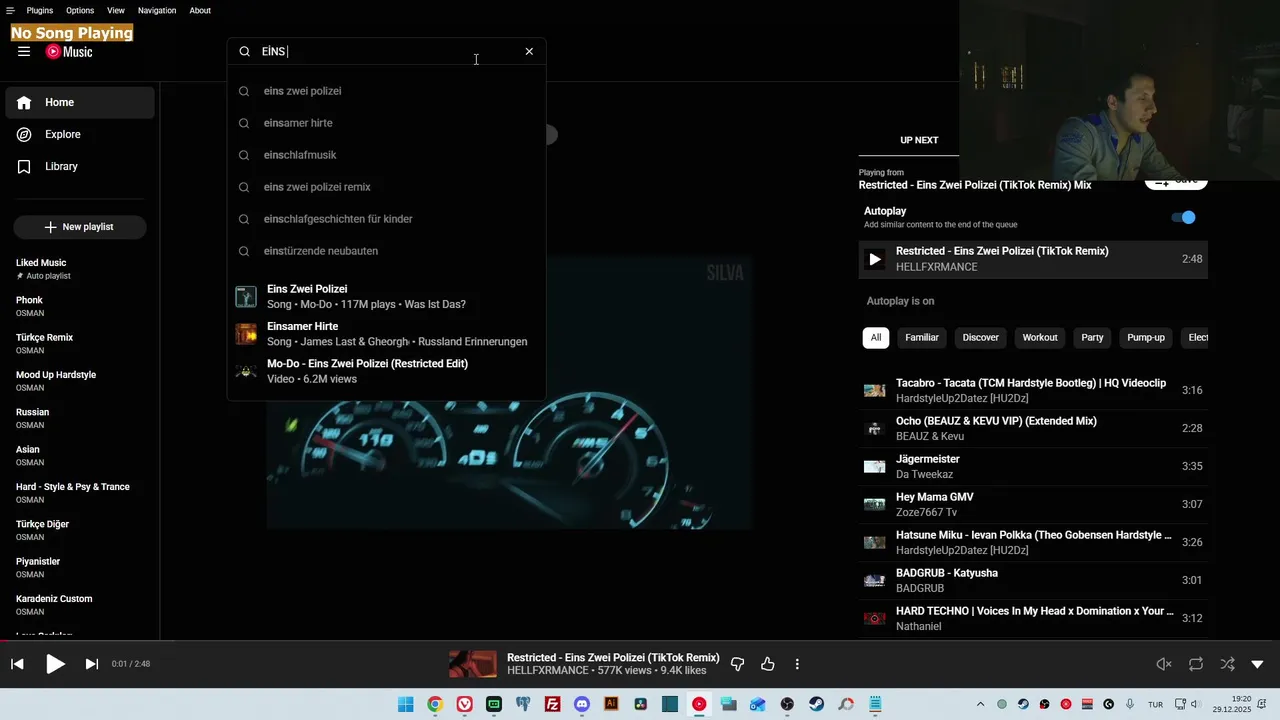
Task: Open the Asian playlist
Action: click(80, 456)
